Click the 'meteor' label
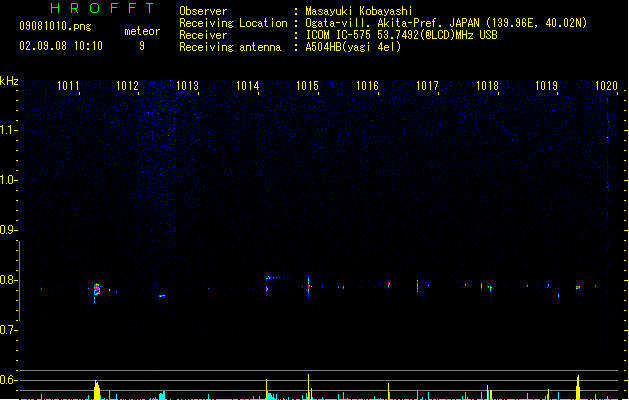The height and width of the screenshot is (400, 629). coord(142,31)
